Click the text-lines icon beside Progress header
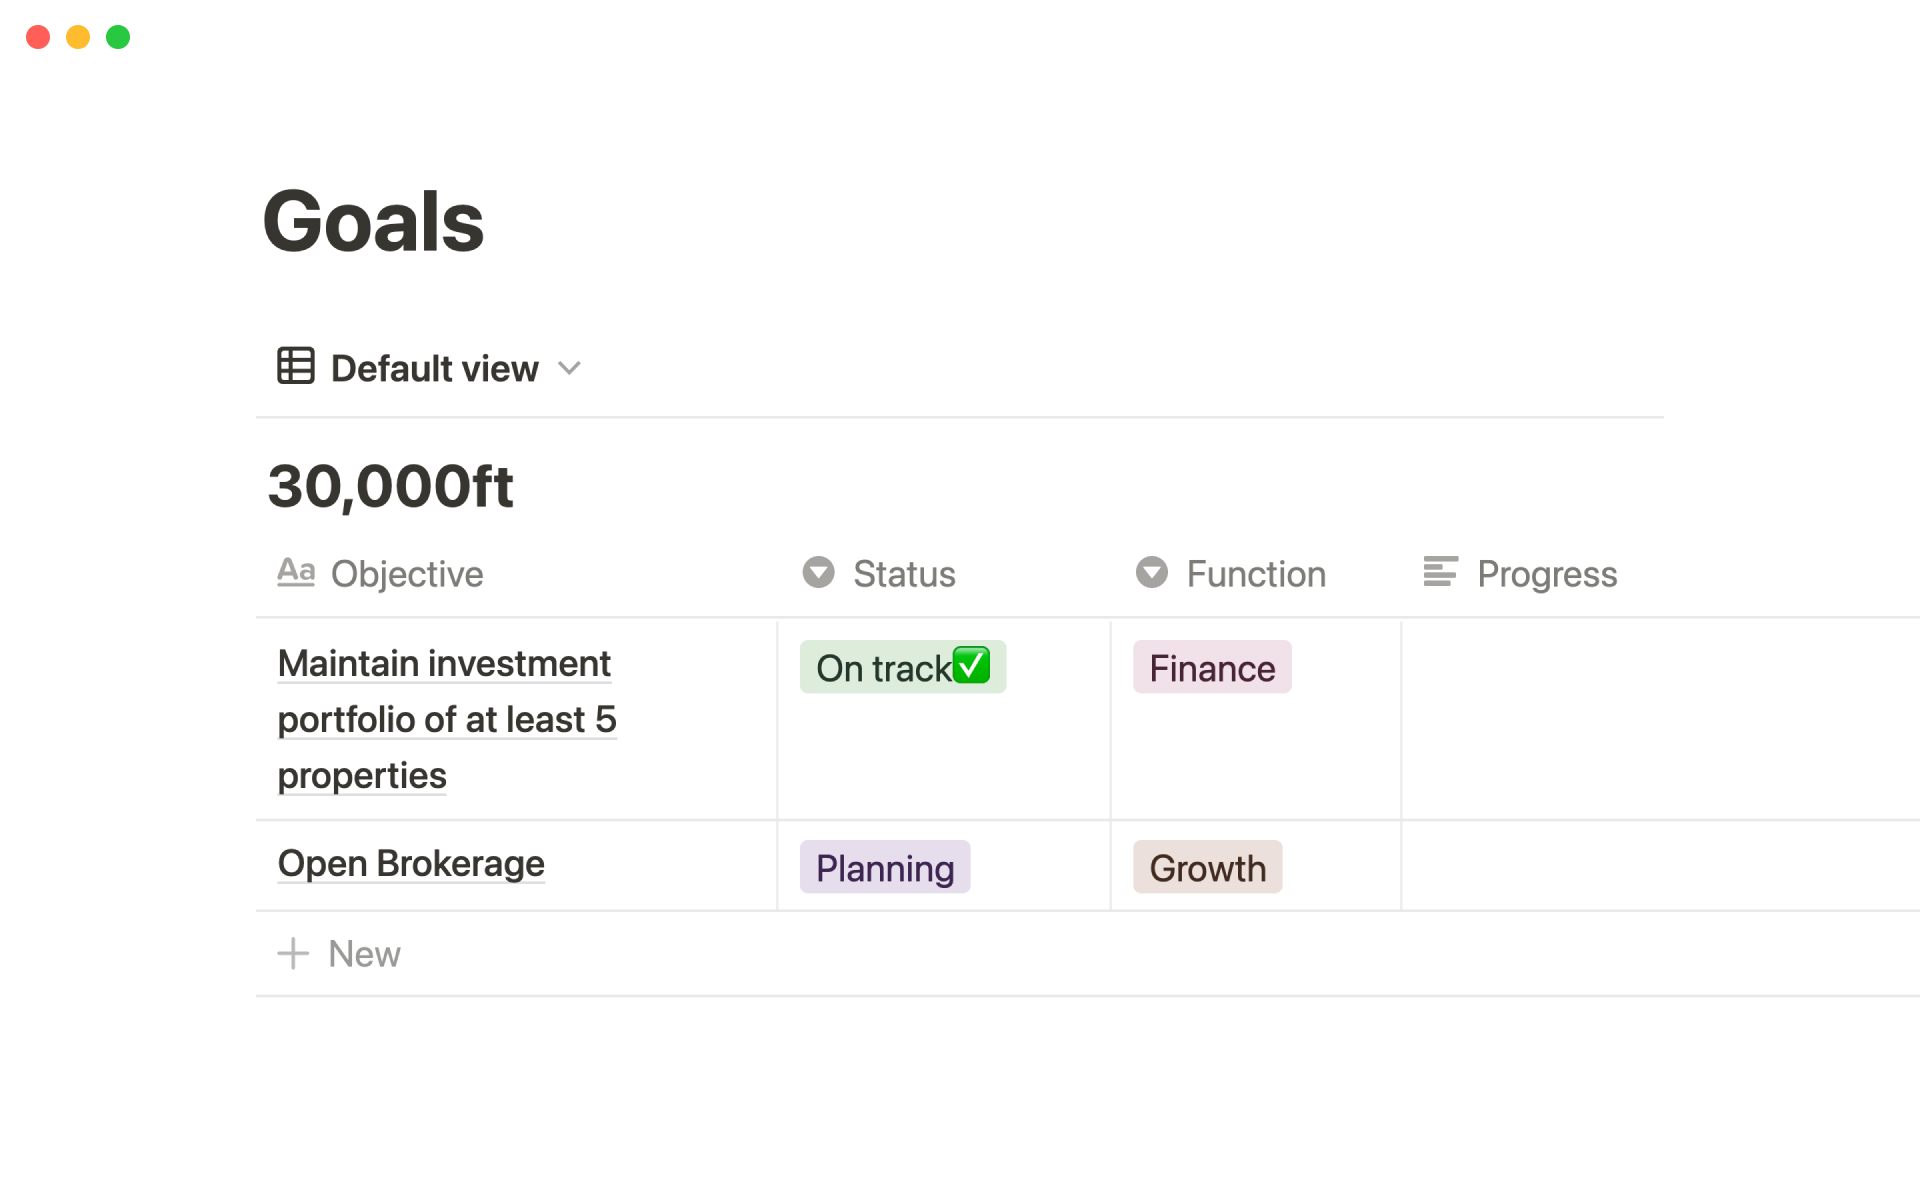The width and height of the screenshot is (1920, 1200). [1440, 572]
